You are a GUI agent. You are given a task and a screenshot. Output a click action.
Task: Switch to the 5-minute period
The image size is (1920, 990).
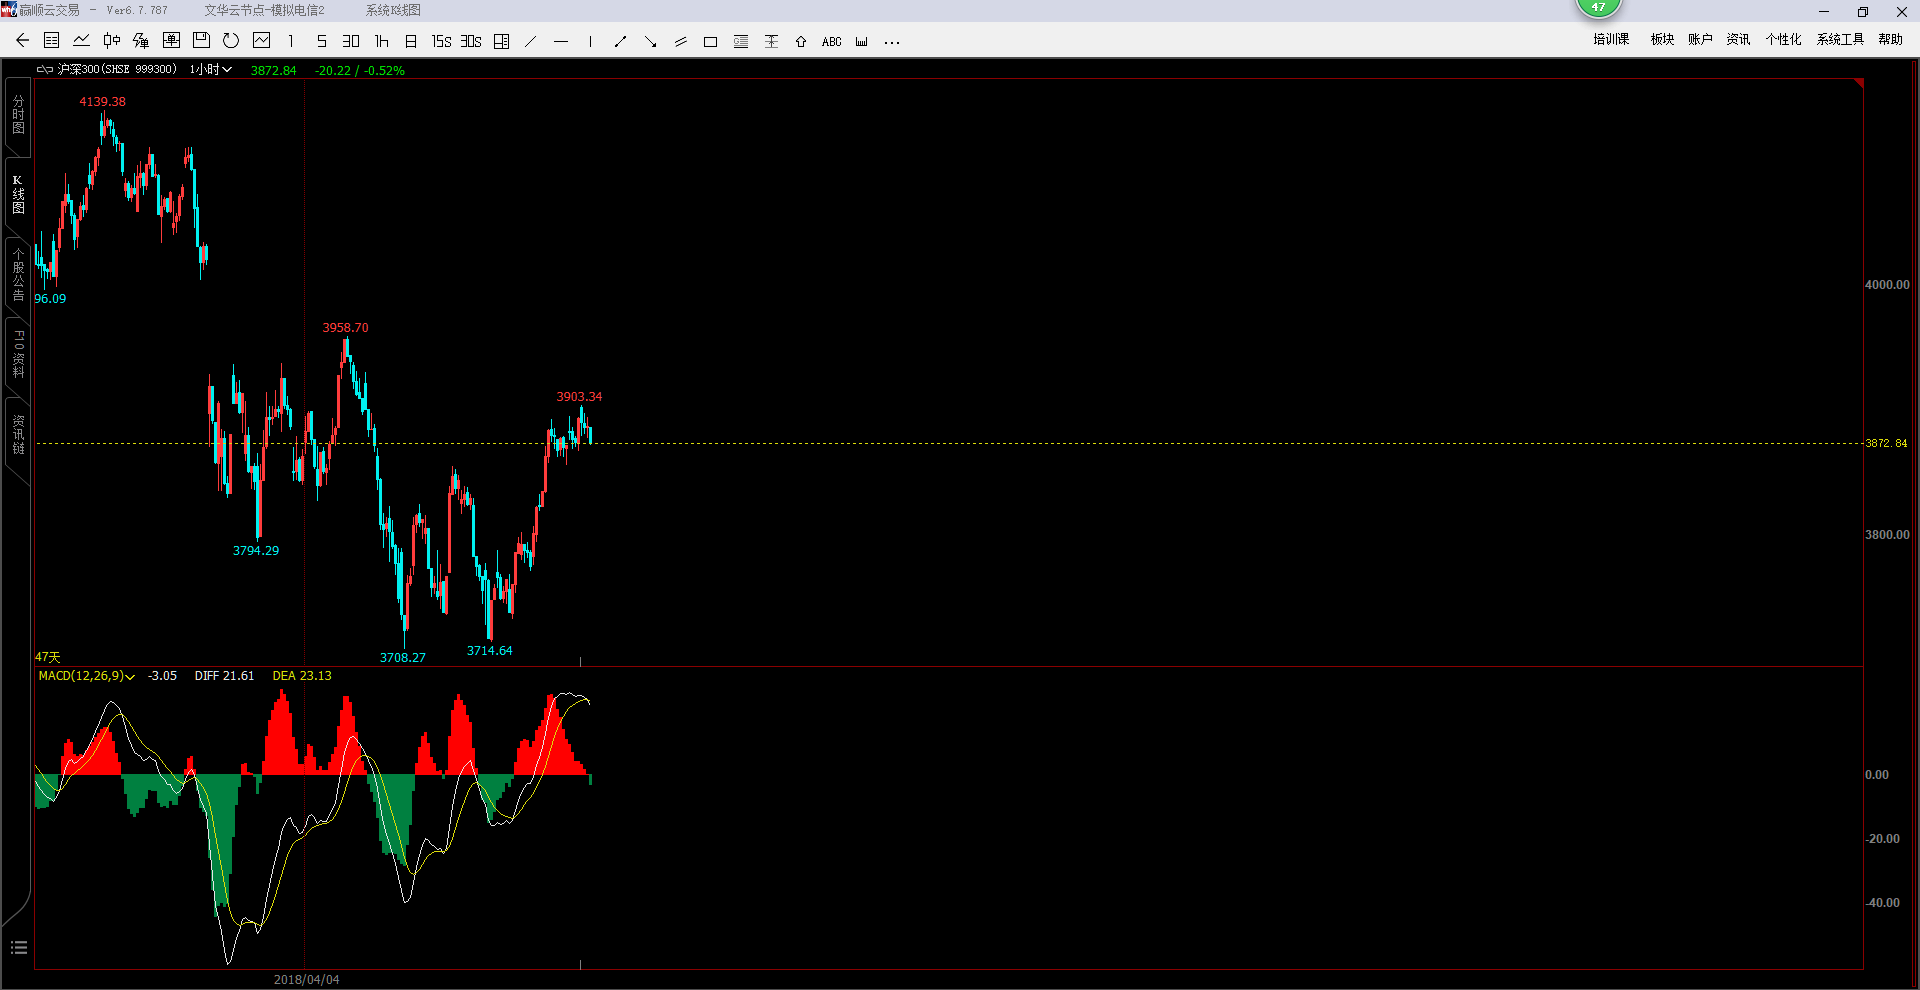(x=321, y=41)
